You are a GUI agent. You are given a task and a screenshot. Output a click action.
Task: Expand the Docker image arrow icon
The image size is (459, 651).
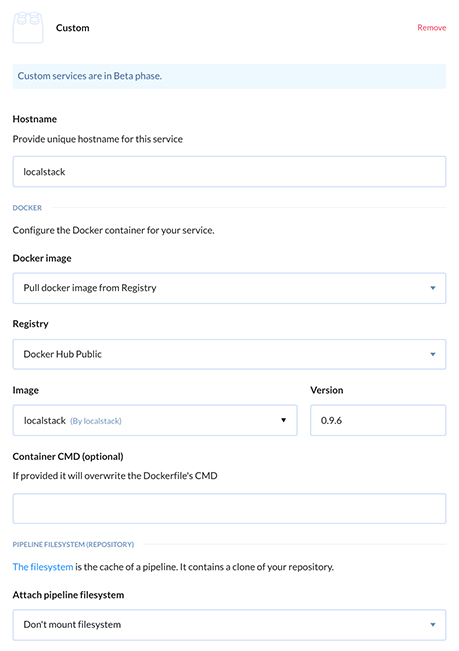pos(433,288)
